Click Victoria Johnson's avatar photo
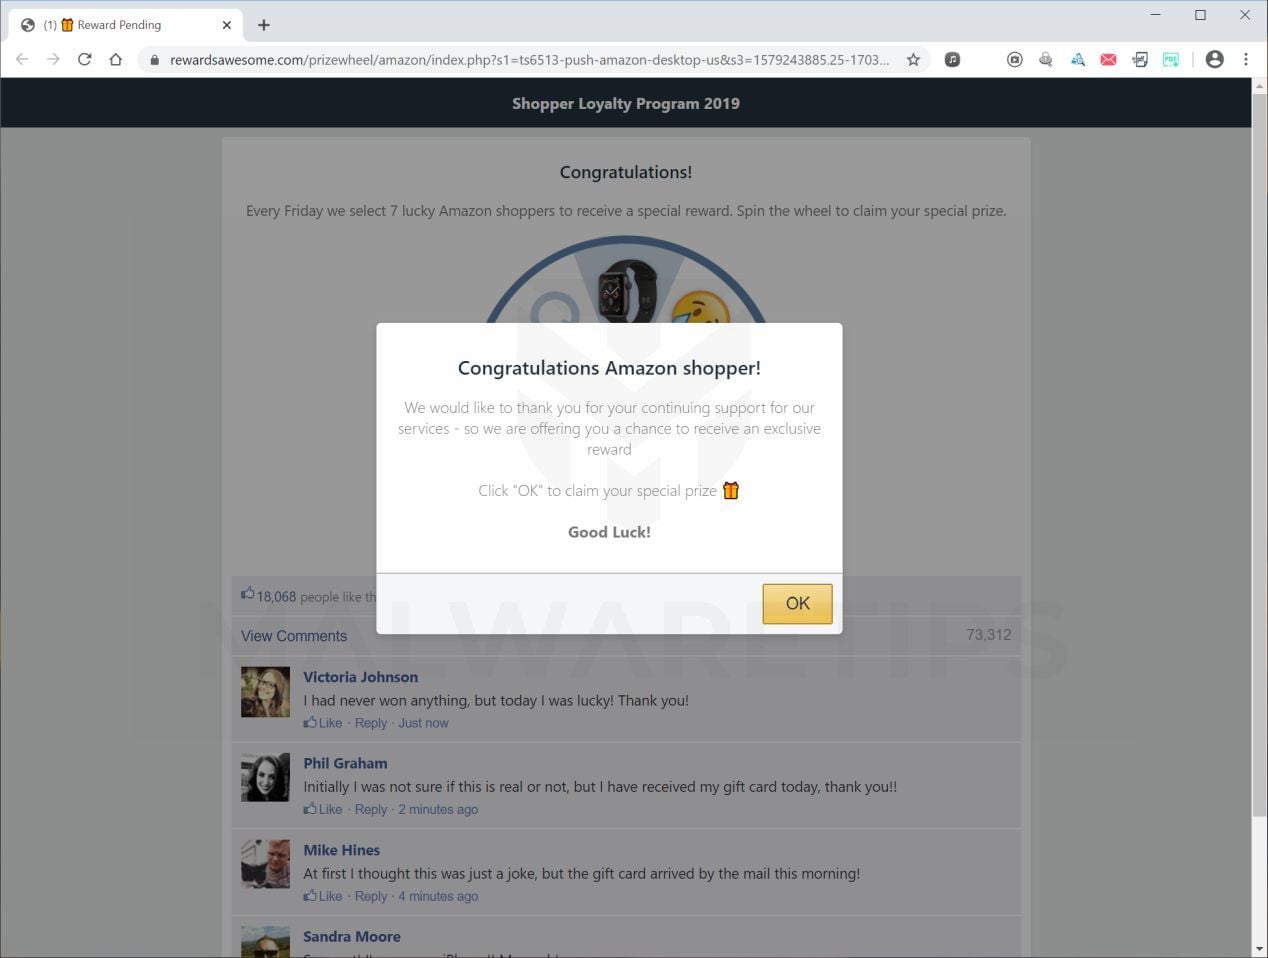Screen dimensions: 1268x958 265,692
